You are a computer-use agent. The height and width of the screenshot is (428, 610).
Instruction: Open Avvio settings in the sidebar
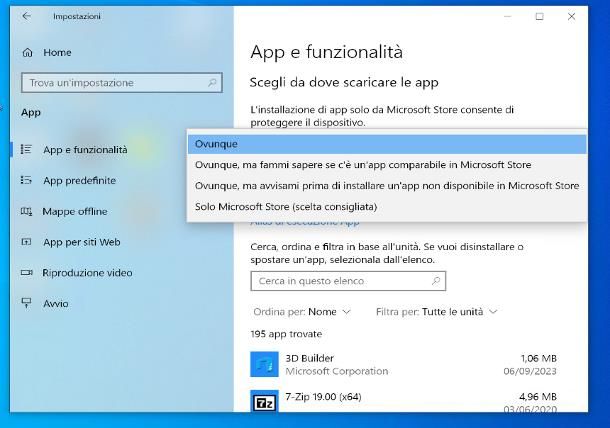[56, 303]
